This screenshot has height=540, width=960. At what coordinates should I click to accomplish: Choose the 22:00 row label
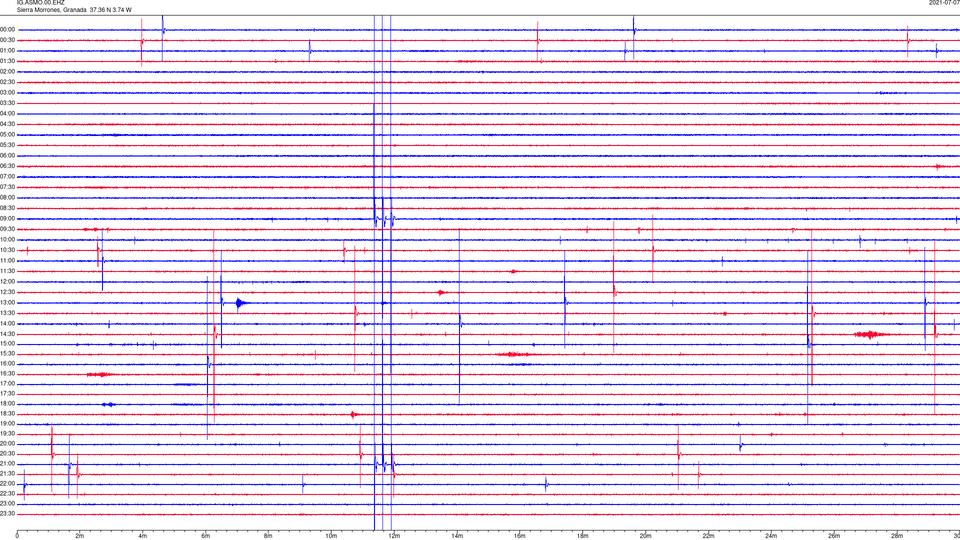[8, 484]
